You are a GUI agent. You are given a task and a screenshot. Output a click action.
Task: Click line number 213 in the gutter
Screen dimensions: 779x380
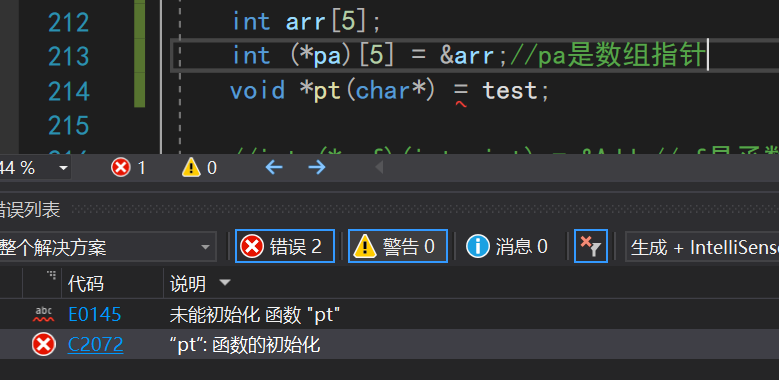69,57
